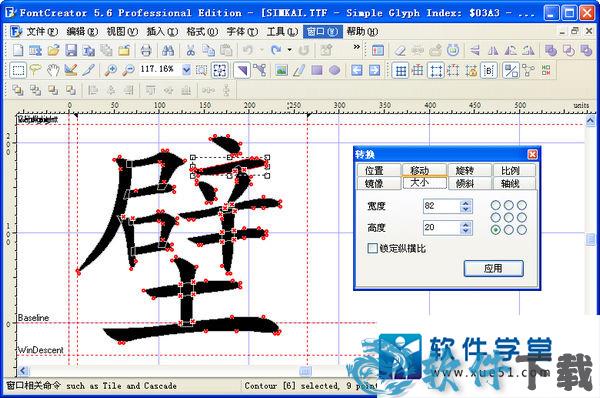600x398 pixels.
Task: Open the Redo history dropdown arrow
Action: coord(290,50)
